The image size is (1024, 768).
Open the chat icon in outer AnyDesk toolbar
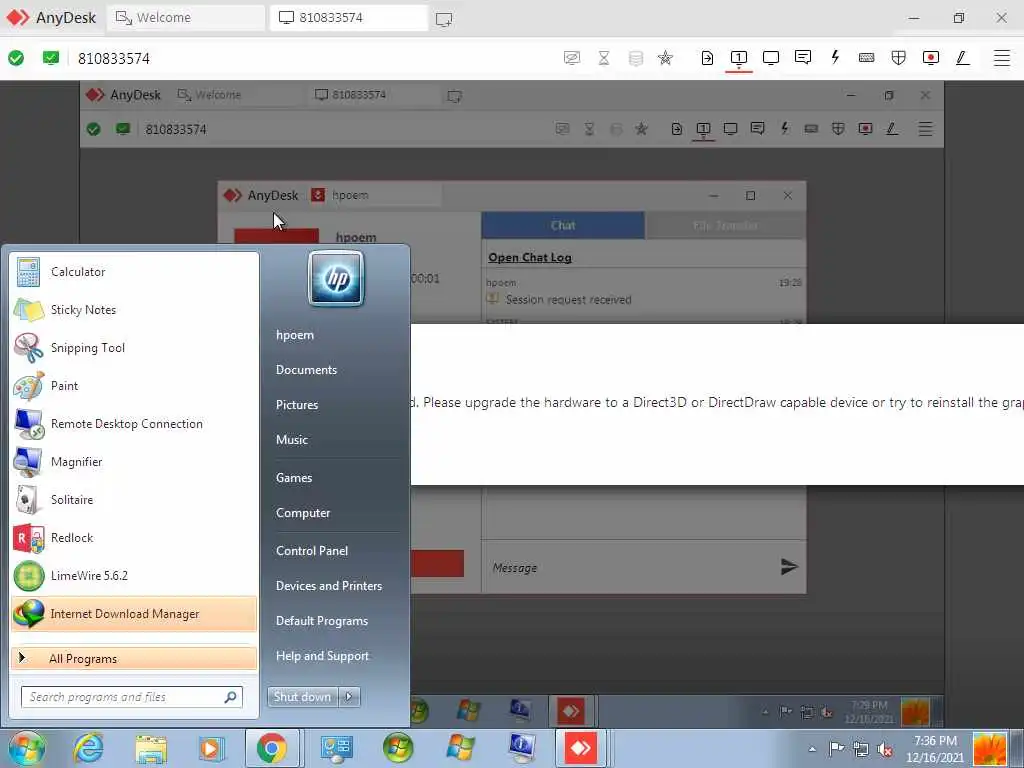tap(803, 57)
